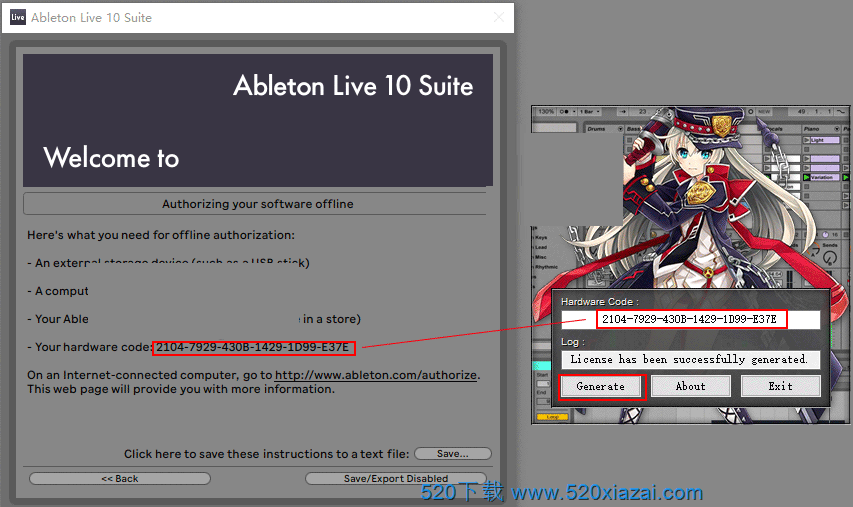This screenshot has width=853, height=507.
Task: Click the 130% zoom field
Action: point(546,111)
